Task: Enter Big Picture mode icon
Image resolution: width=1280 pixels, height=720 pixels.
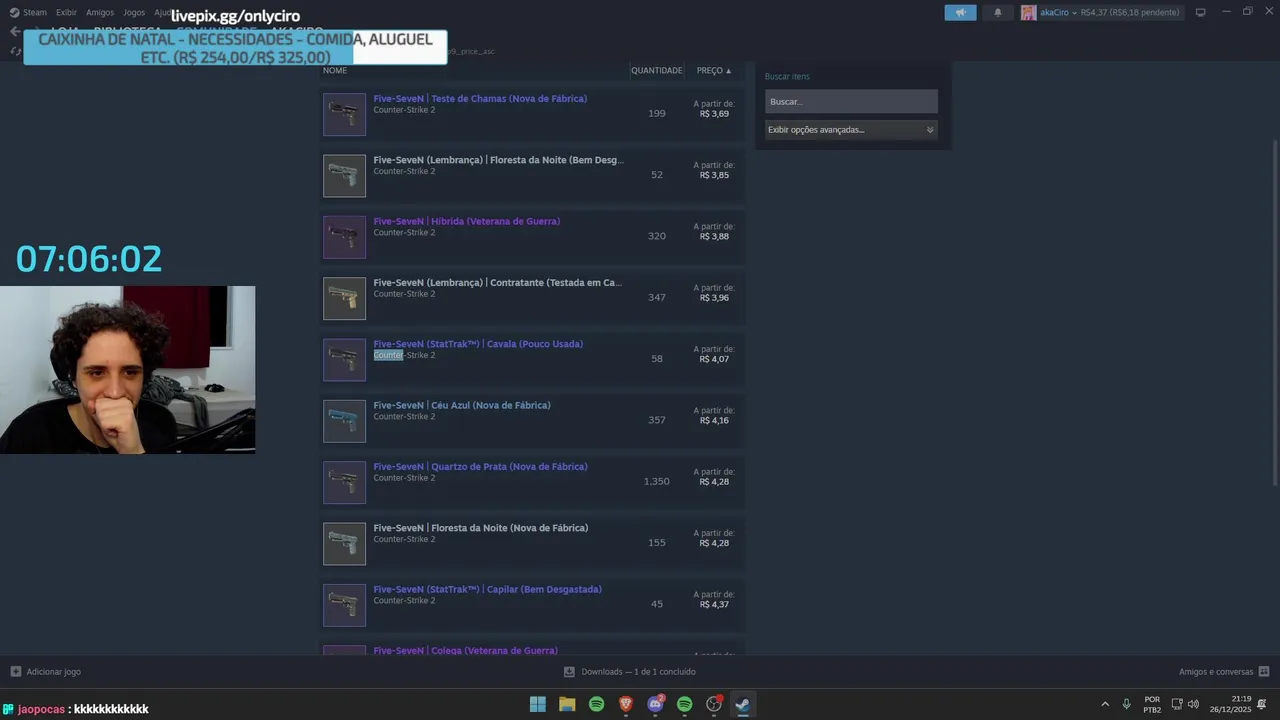Action: [x=1200, y=12]
